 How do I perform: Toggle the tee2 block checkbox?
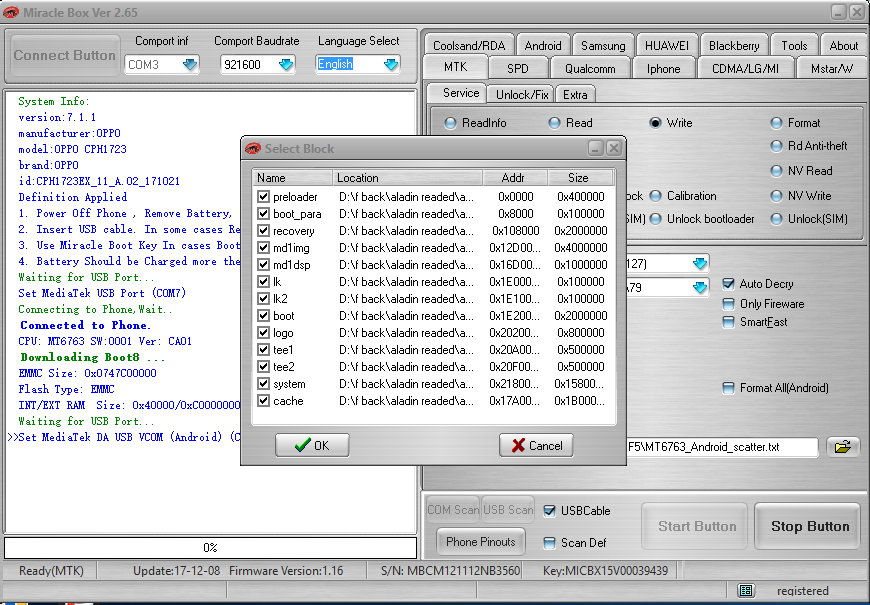(264, 367)
